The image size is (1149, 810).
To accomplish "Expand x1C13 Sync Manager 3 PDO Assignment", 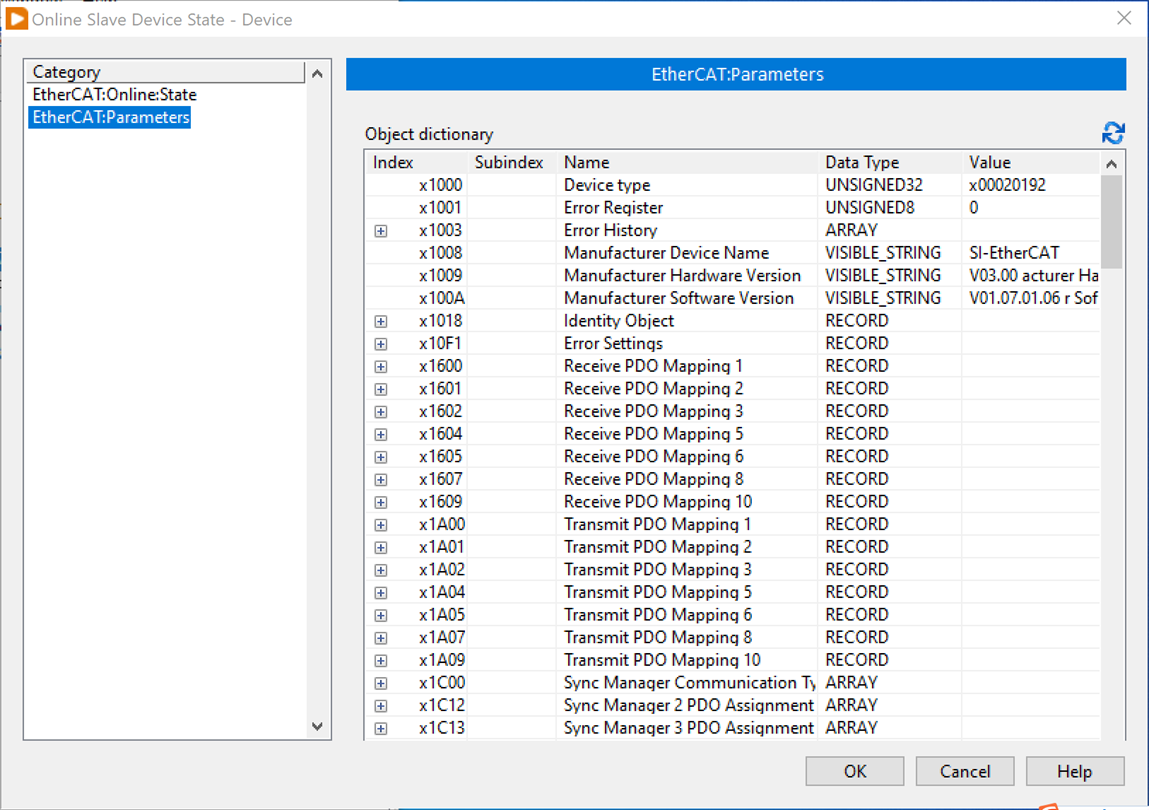I will [x=381, y=729].
